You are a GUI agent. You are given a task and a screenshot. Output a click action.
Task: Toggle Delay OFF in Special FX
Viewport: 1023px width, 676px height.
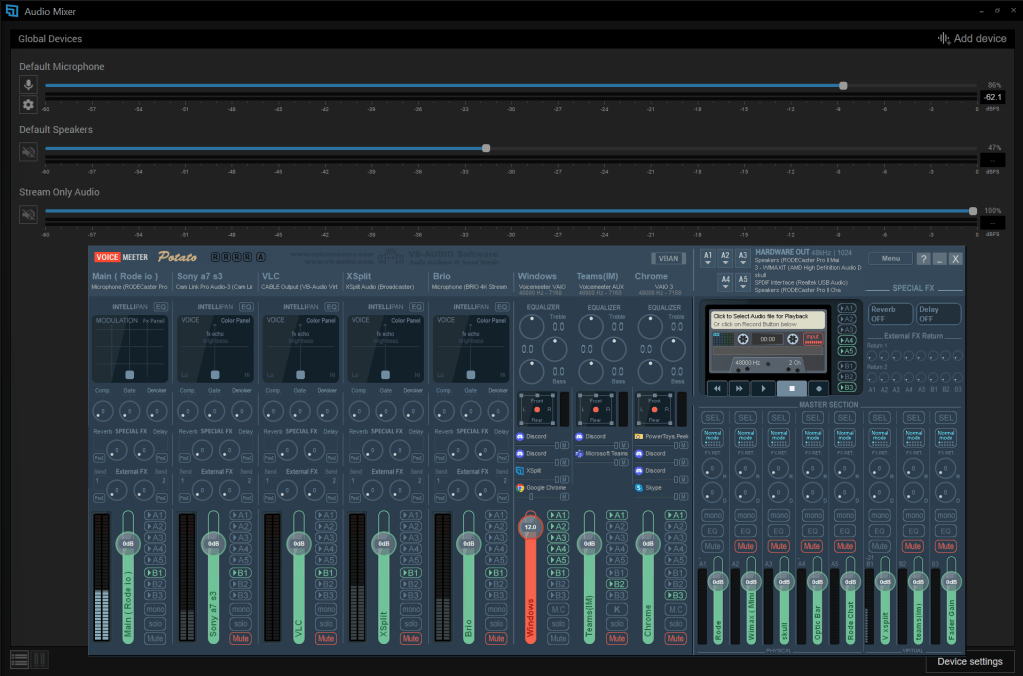coord(938,314)
